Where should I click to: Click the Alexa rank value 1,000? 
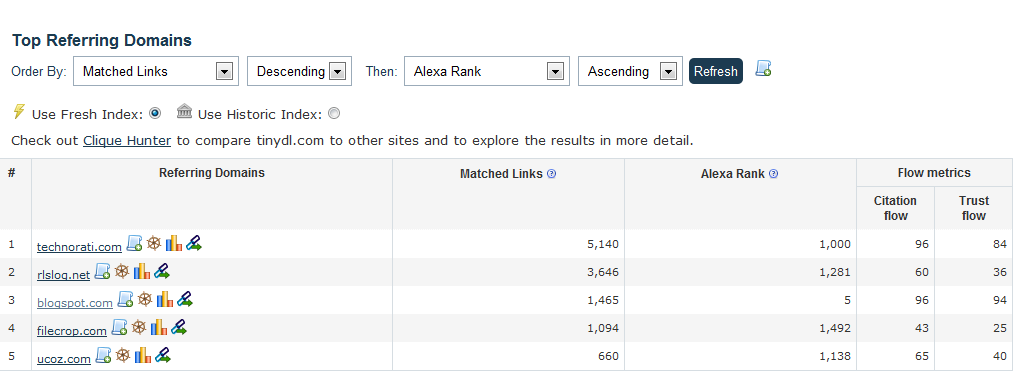835,244
